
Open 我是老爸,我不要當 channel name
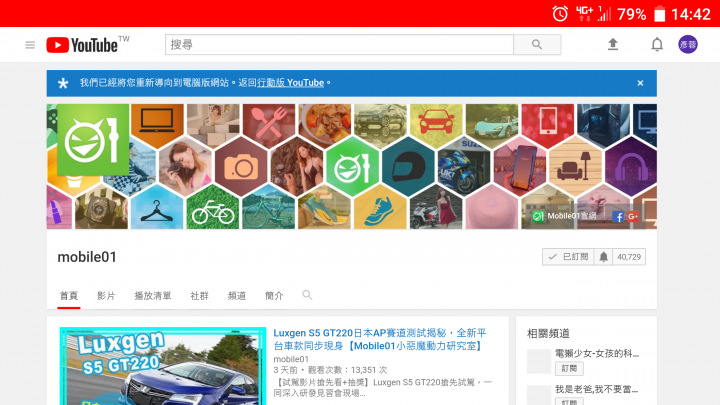pyautogui.click(x=597, y=389)
